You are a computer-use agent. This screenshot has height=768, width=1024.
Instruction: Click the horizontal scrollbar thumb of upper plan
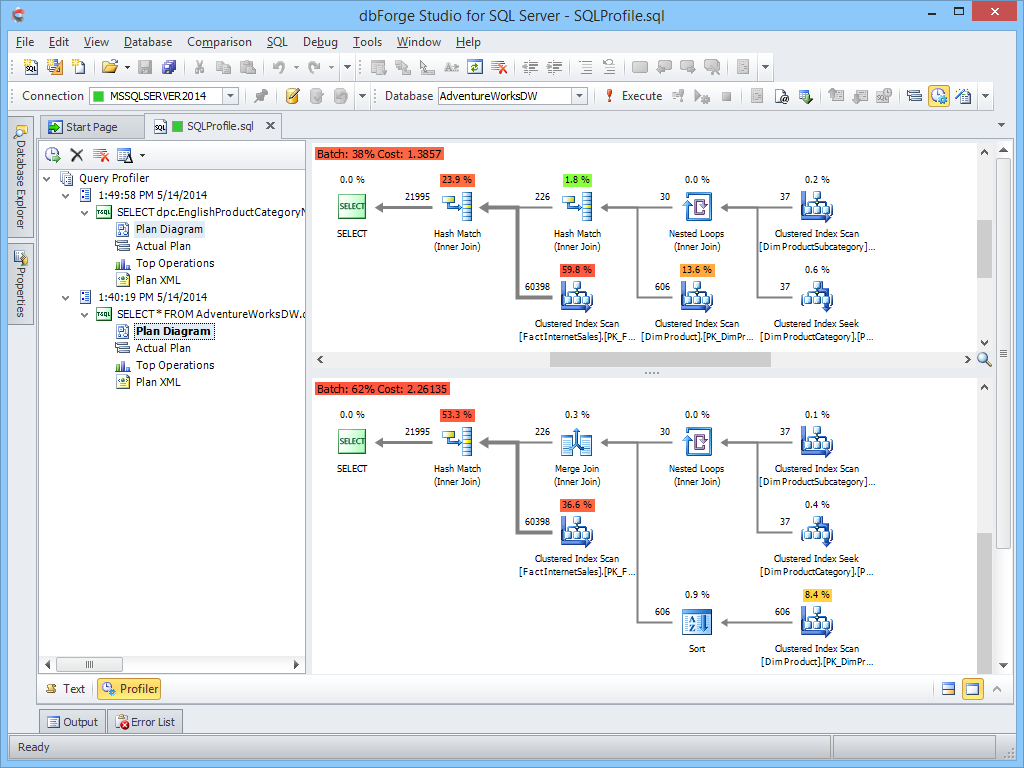(x=660, y=359)
